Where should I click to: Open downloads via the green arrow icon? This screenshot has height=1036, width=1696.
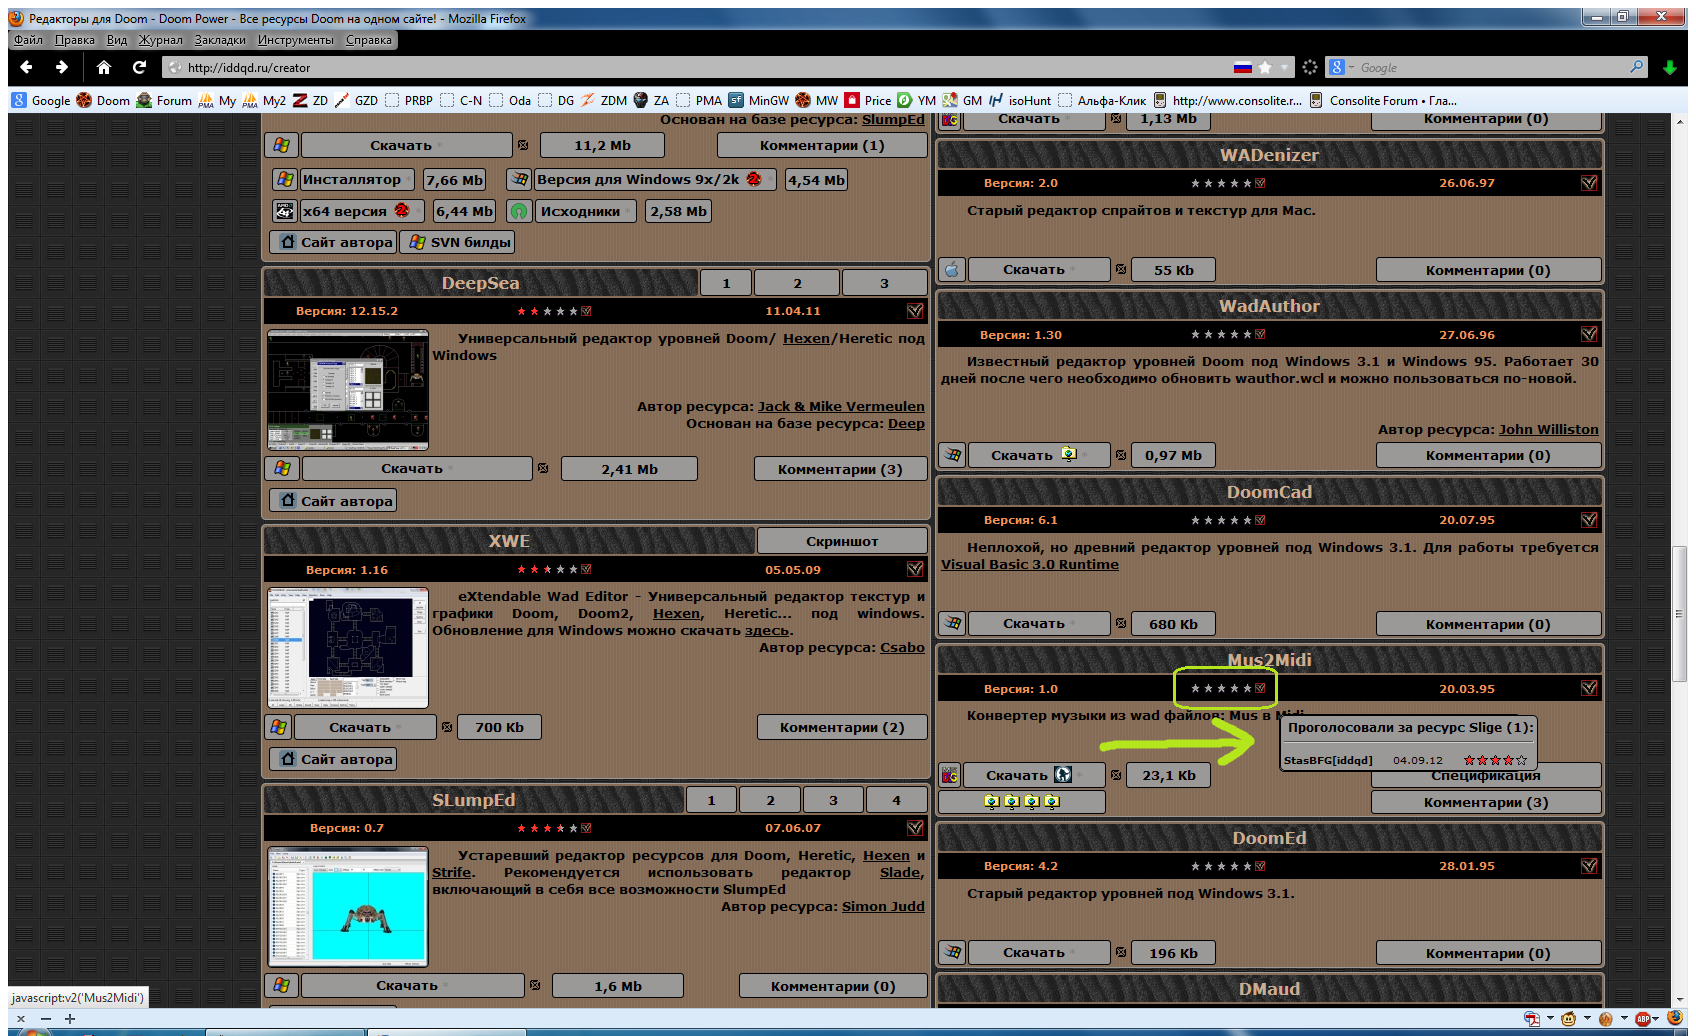click(x=1669, y=67)
